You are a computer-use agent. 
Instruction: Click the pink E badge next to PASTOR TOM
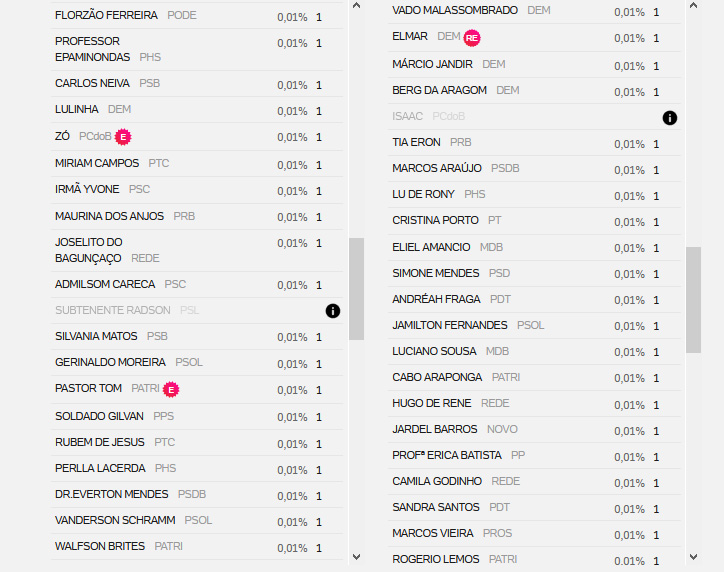click(x=171, y=390)
